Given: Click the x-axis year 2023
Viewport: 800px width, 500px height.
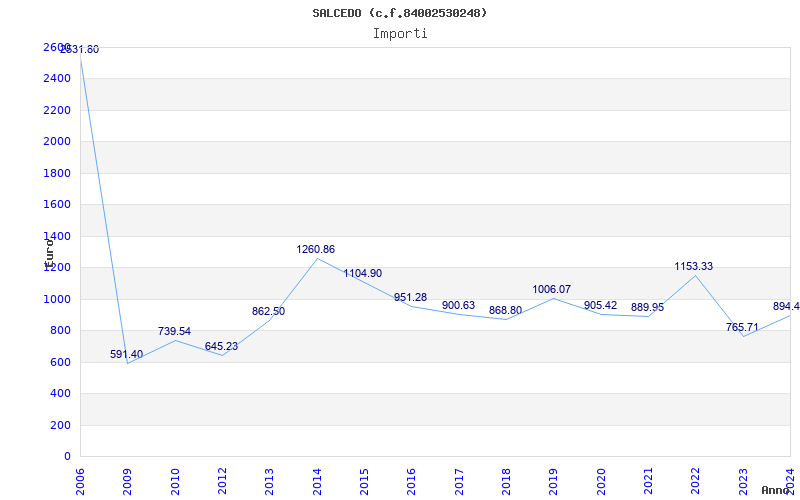Looking at the screenshot, I should (x=743, y=481).
